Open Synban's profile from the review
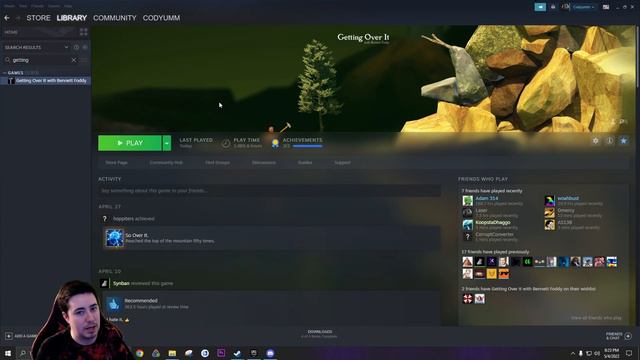This screenshot has width=640, height=360. pos(121,283)
